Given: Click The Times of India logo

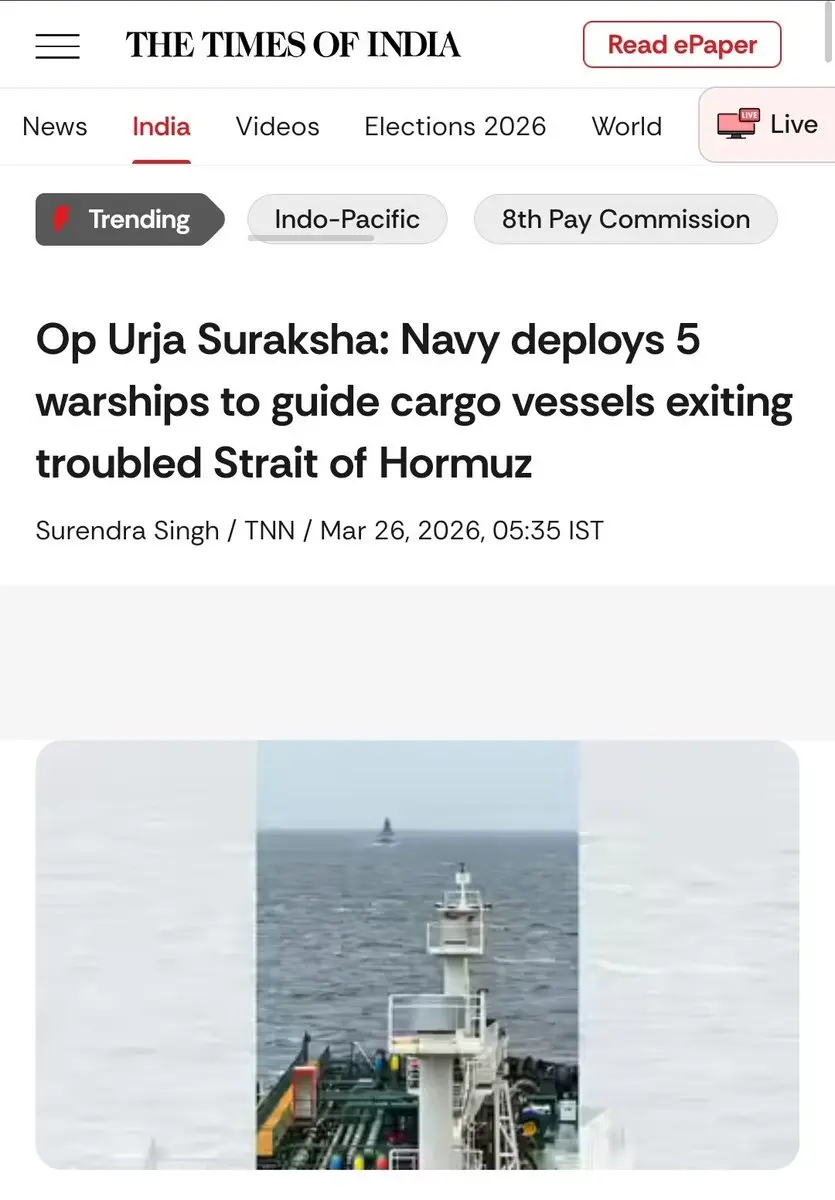Looking at the screenshot, I should (293, 45).
